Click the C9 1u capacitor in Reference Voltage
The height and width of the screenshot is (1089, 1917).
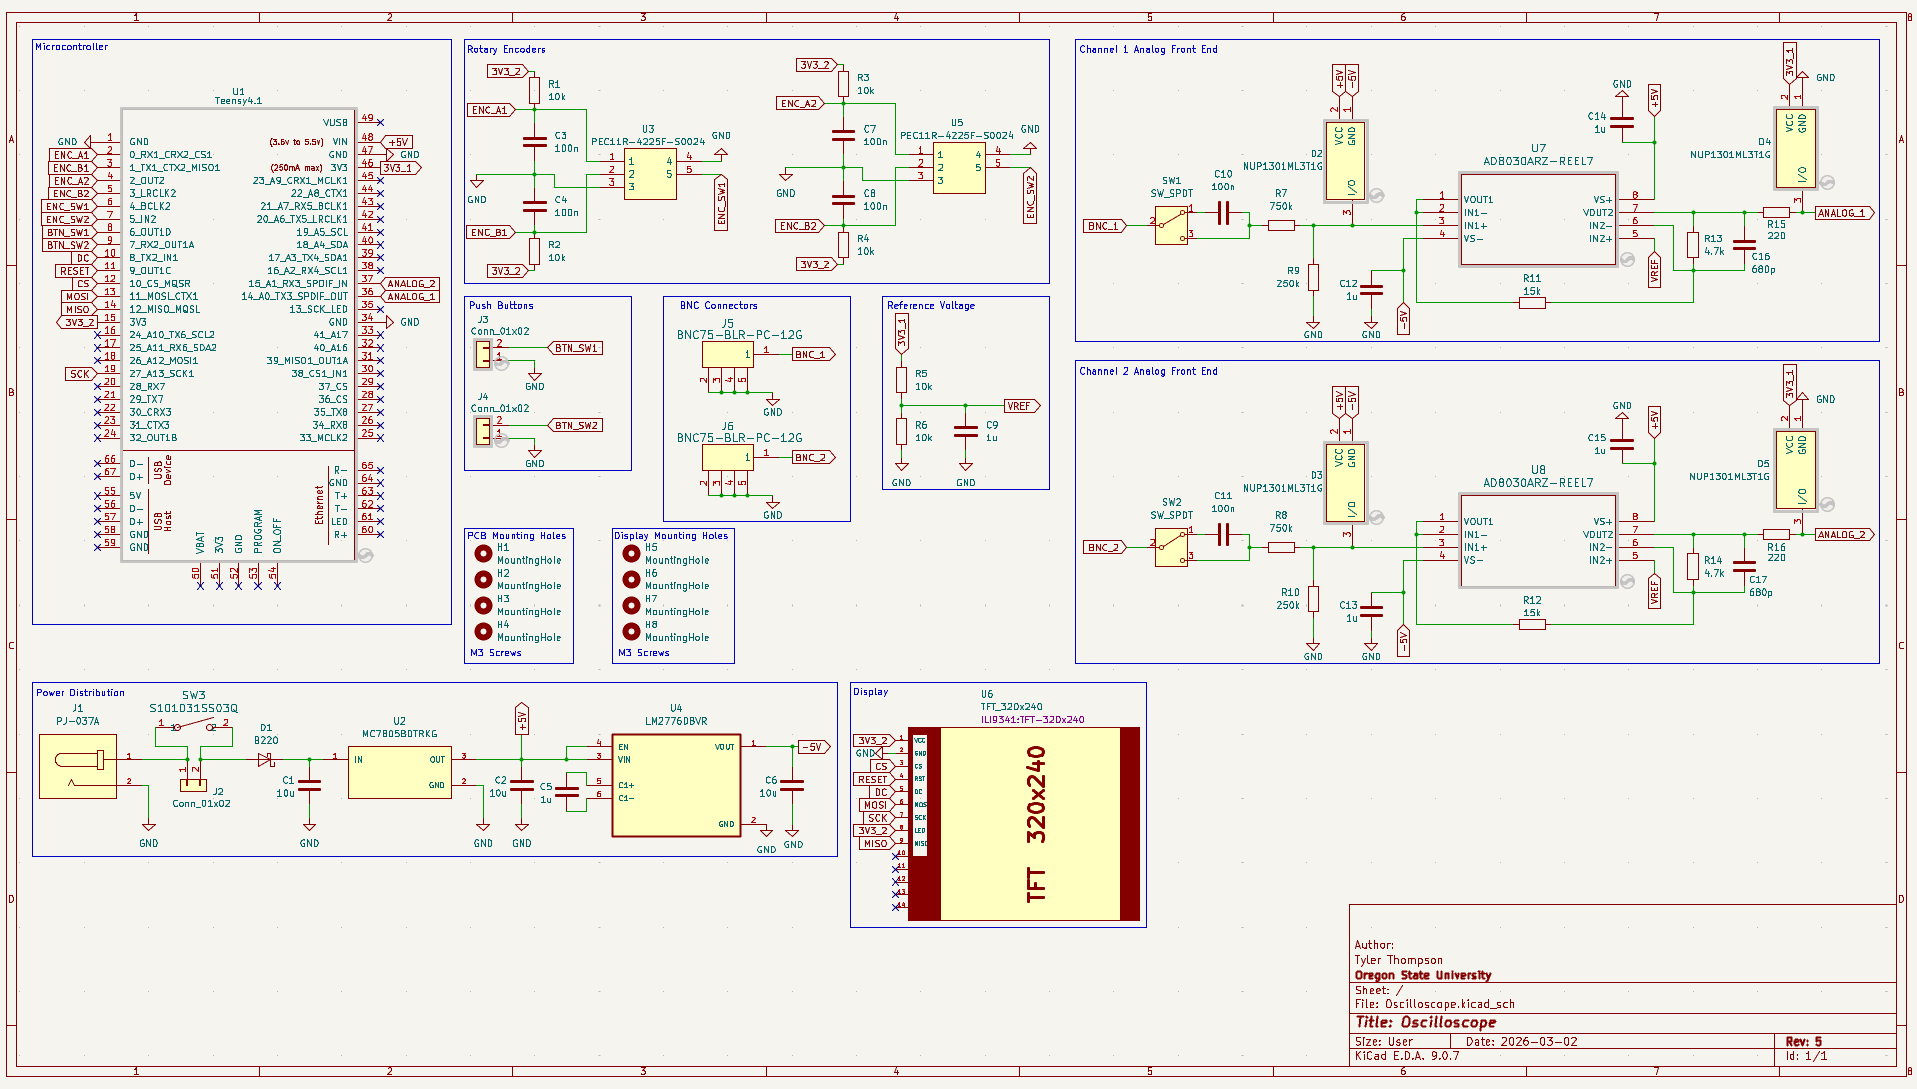pyautogui.click(x=965, y=432)
